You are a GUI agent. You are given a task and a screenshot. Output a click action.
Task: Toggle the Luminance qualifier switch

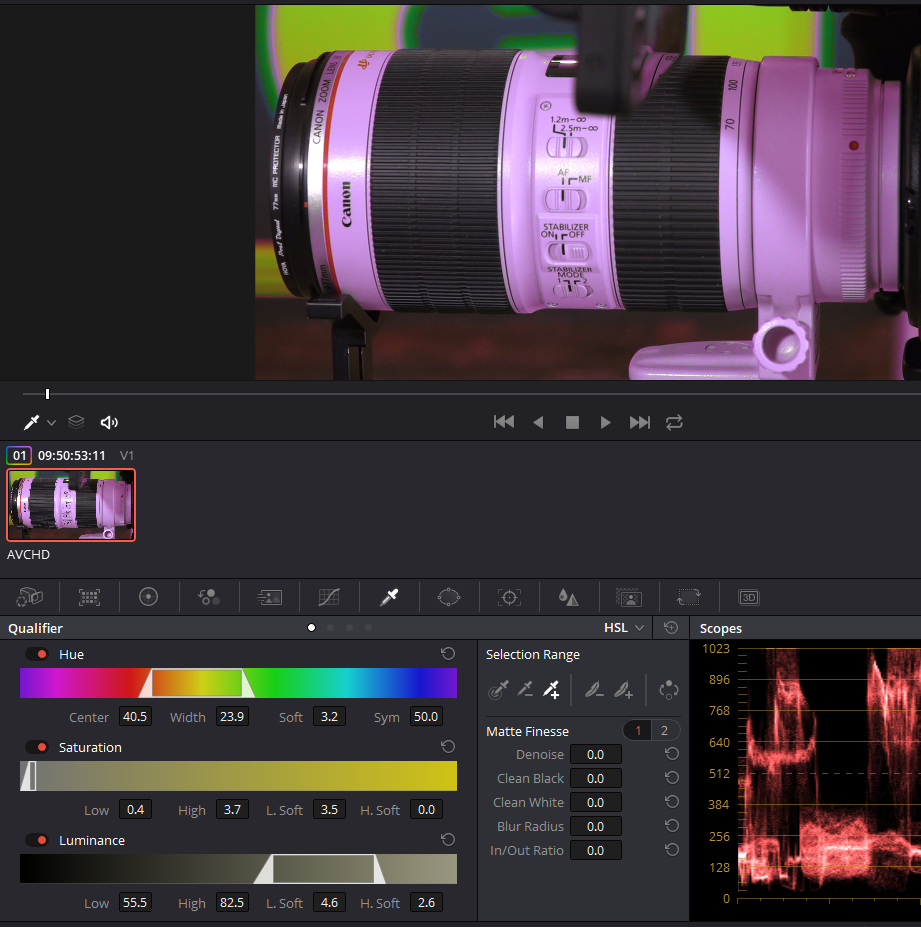37,840
